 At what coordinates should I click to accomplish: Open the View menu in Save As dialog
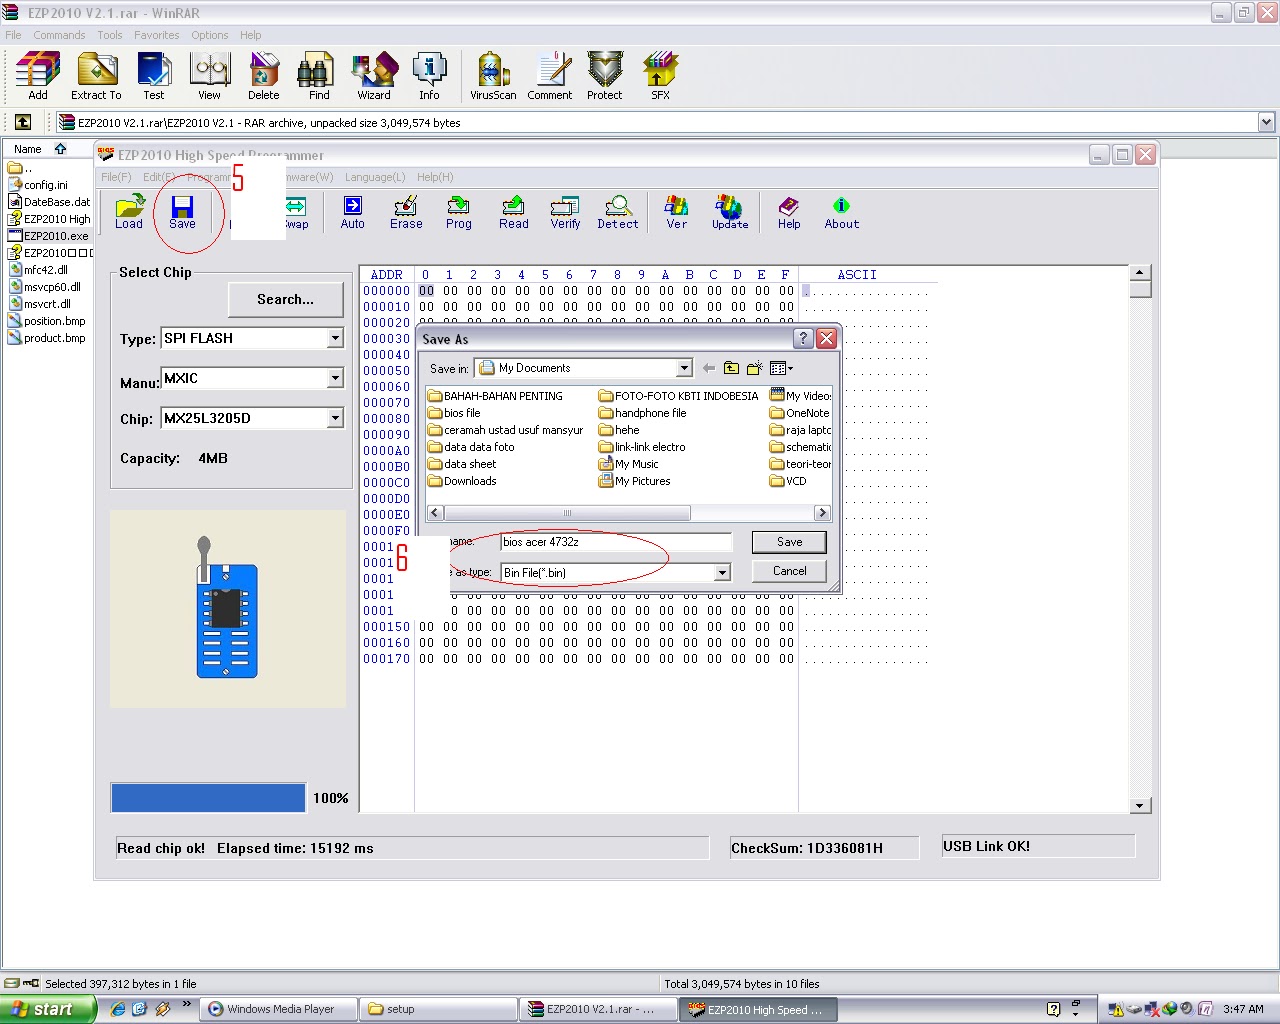click(781, 368)
